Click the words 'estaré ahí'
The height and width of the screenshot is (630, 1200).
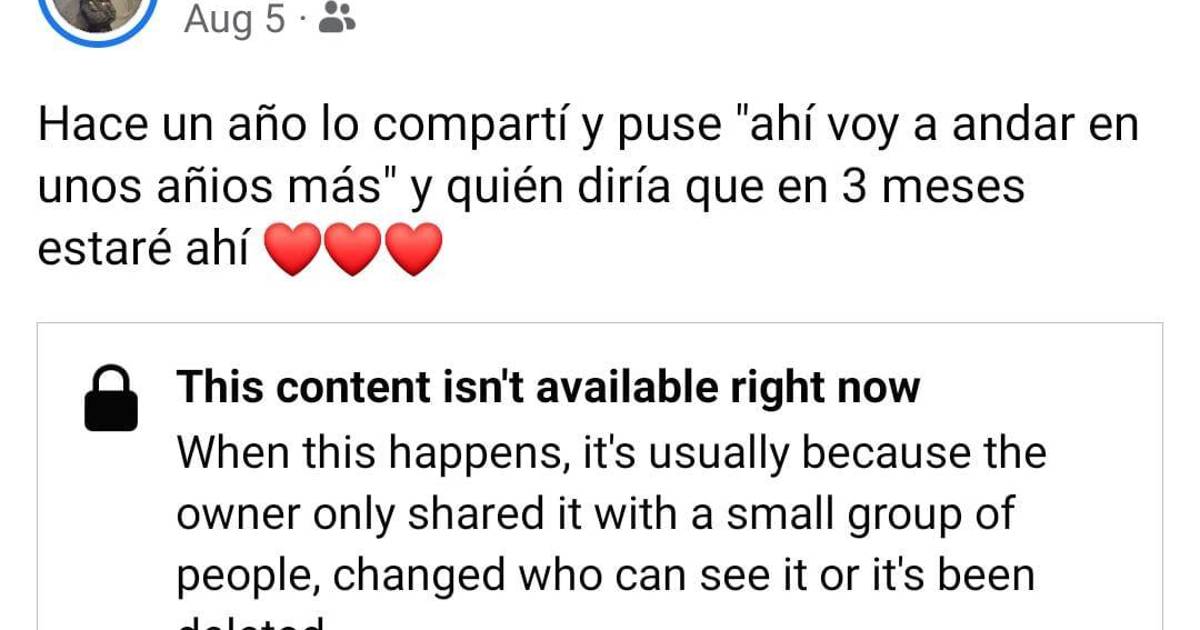143,250
